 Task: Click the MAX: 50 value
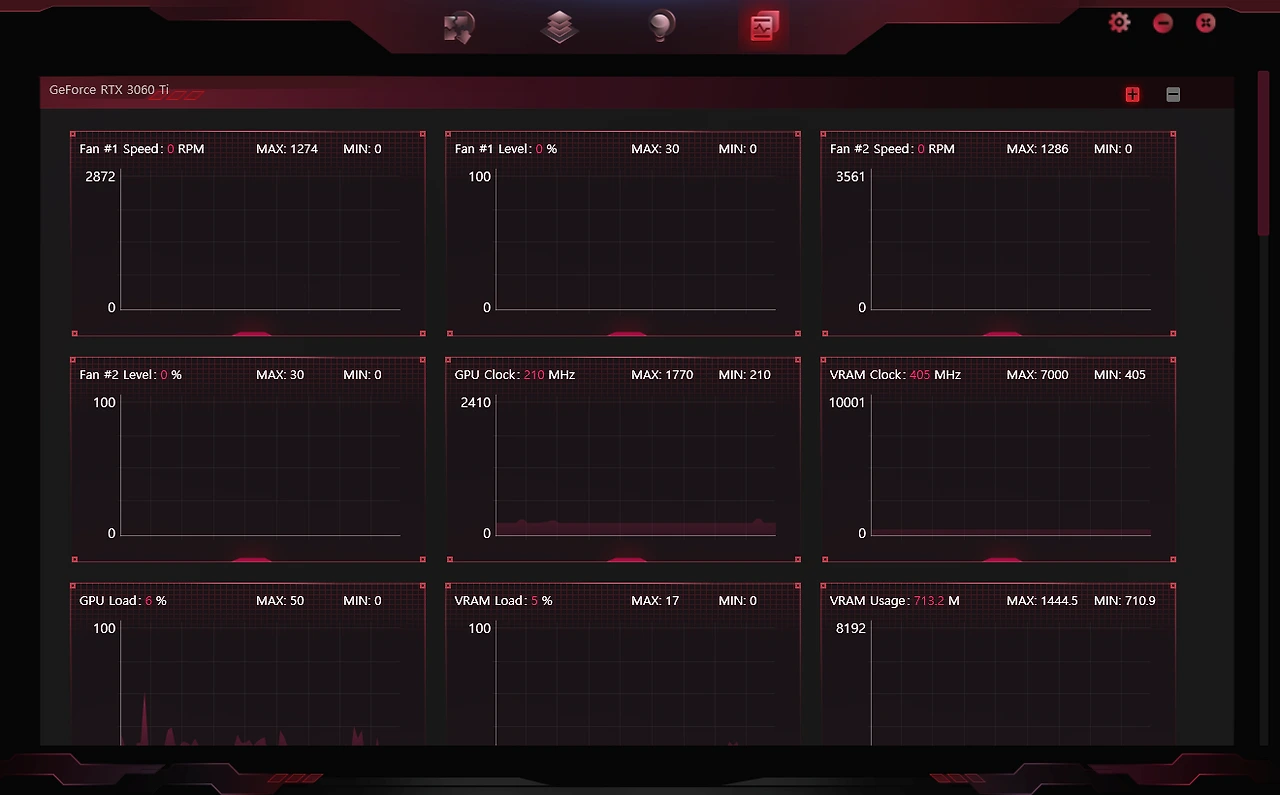(280, 601)
